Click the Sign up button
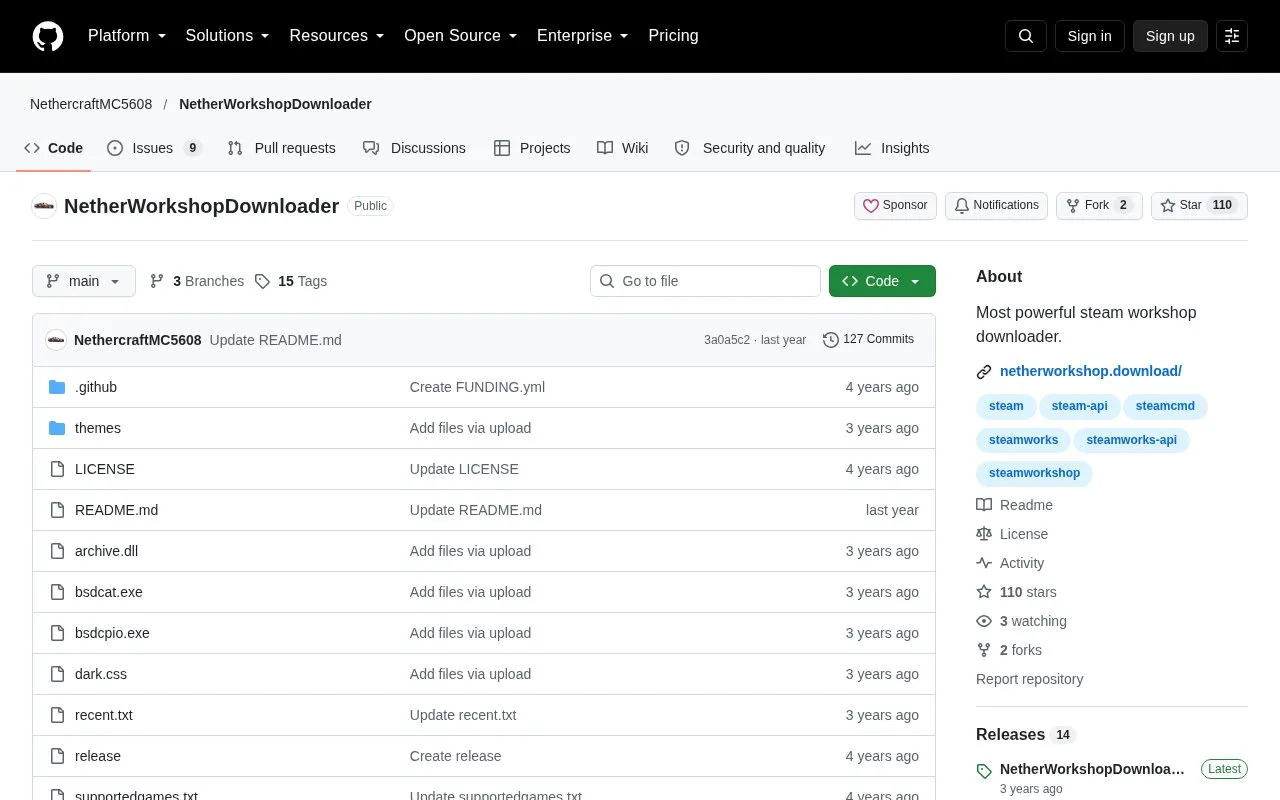This screenshot has width=1280, height=800. pyautogui.click(x=1170, y=36)
